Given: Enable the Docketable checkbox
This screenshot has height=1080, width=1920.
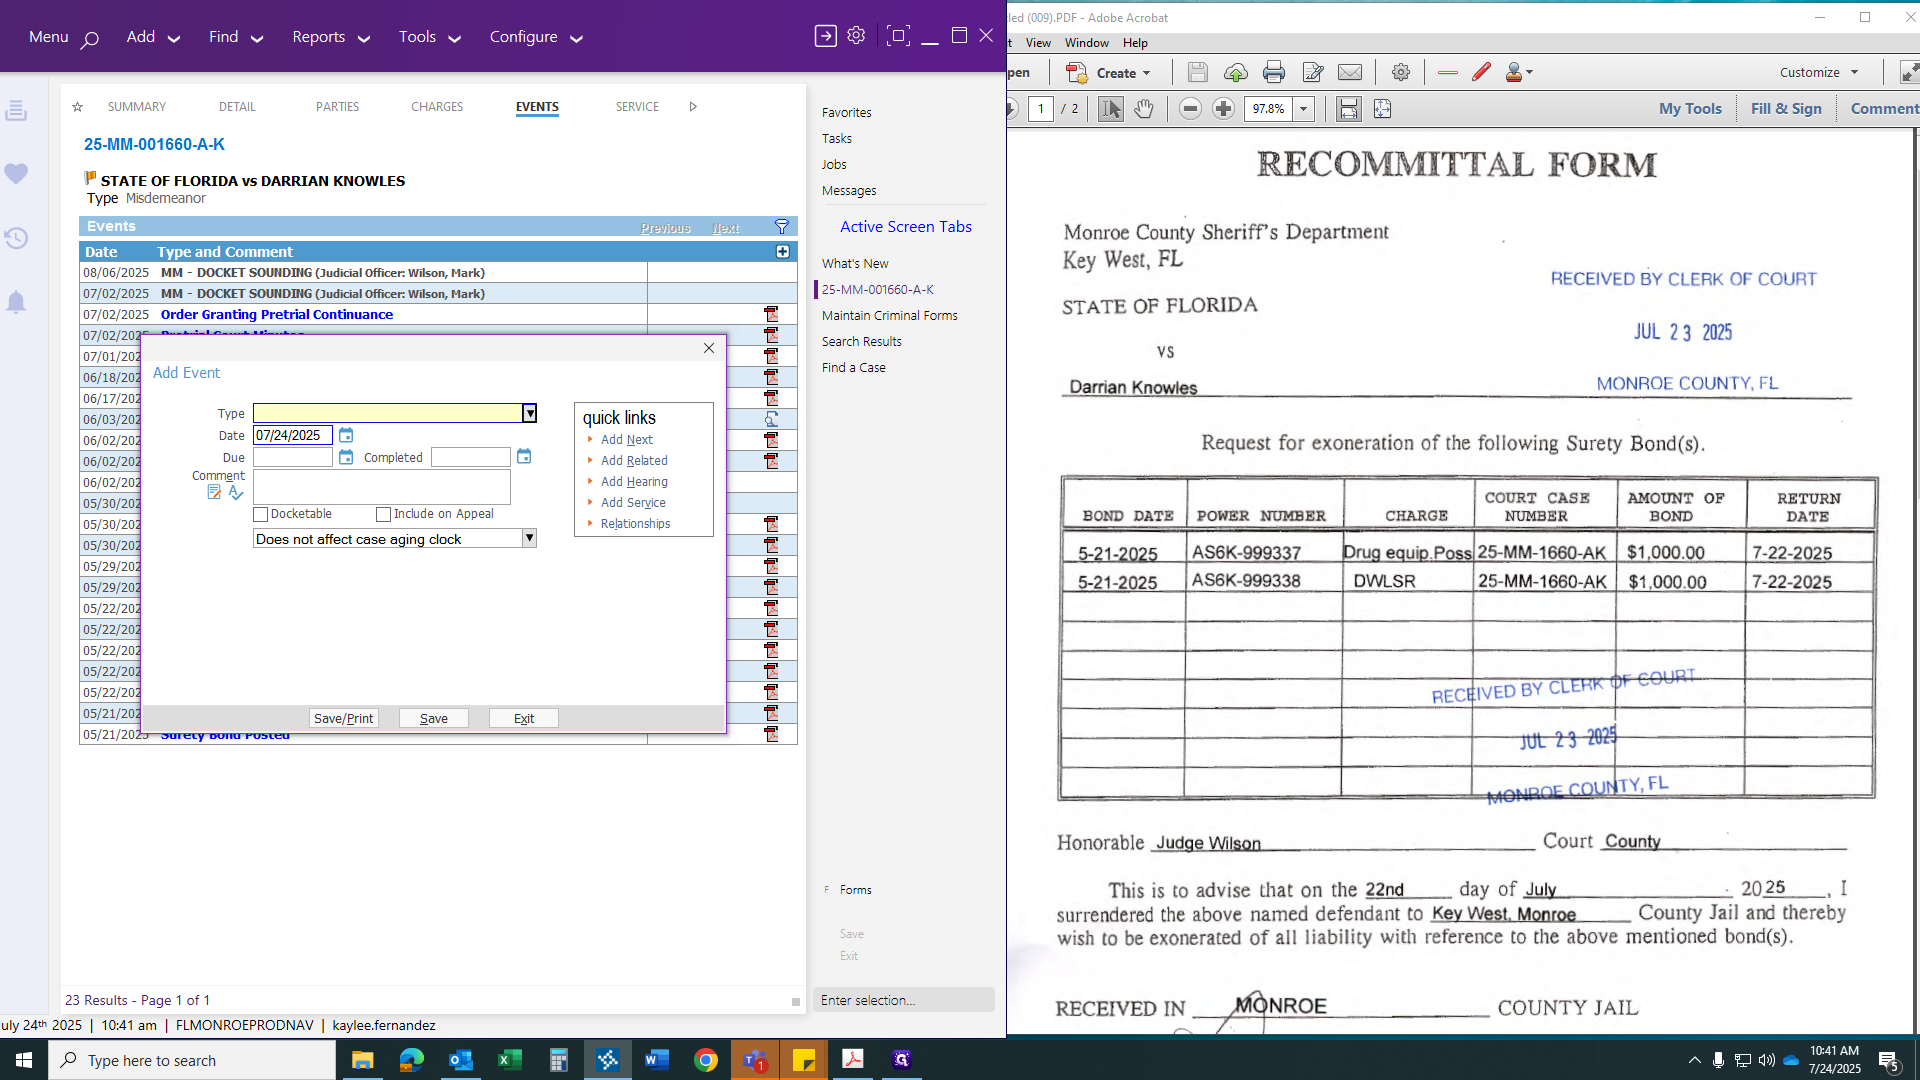Looking at the screenshot, I should (x=261, y=514).
